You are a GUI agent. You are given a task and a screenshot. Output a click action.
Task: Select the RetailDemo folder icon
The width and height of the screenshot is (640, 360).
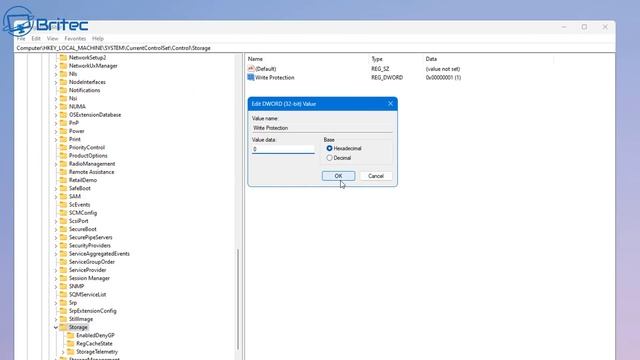(63, 180)
